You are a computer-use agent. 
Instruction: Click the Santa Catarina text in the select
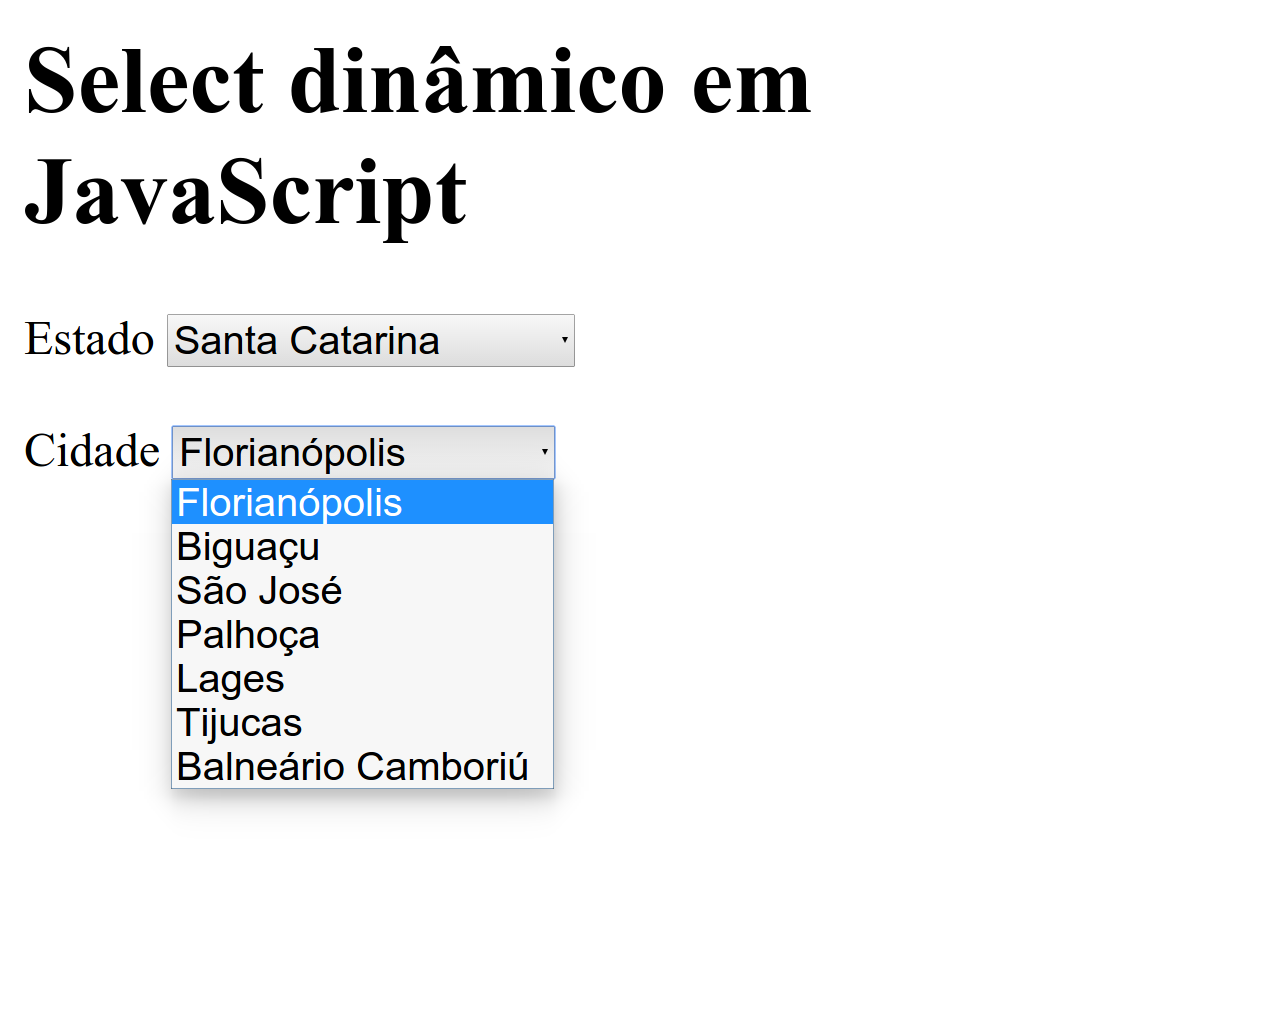coord(306,340)
